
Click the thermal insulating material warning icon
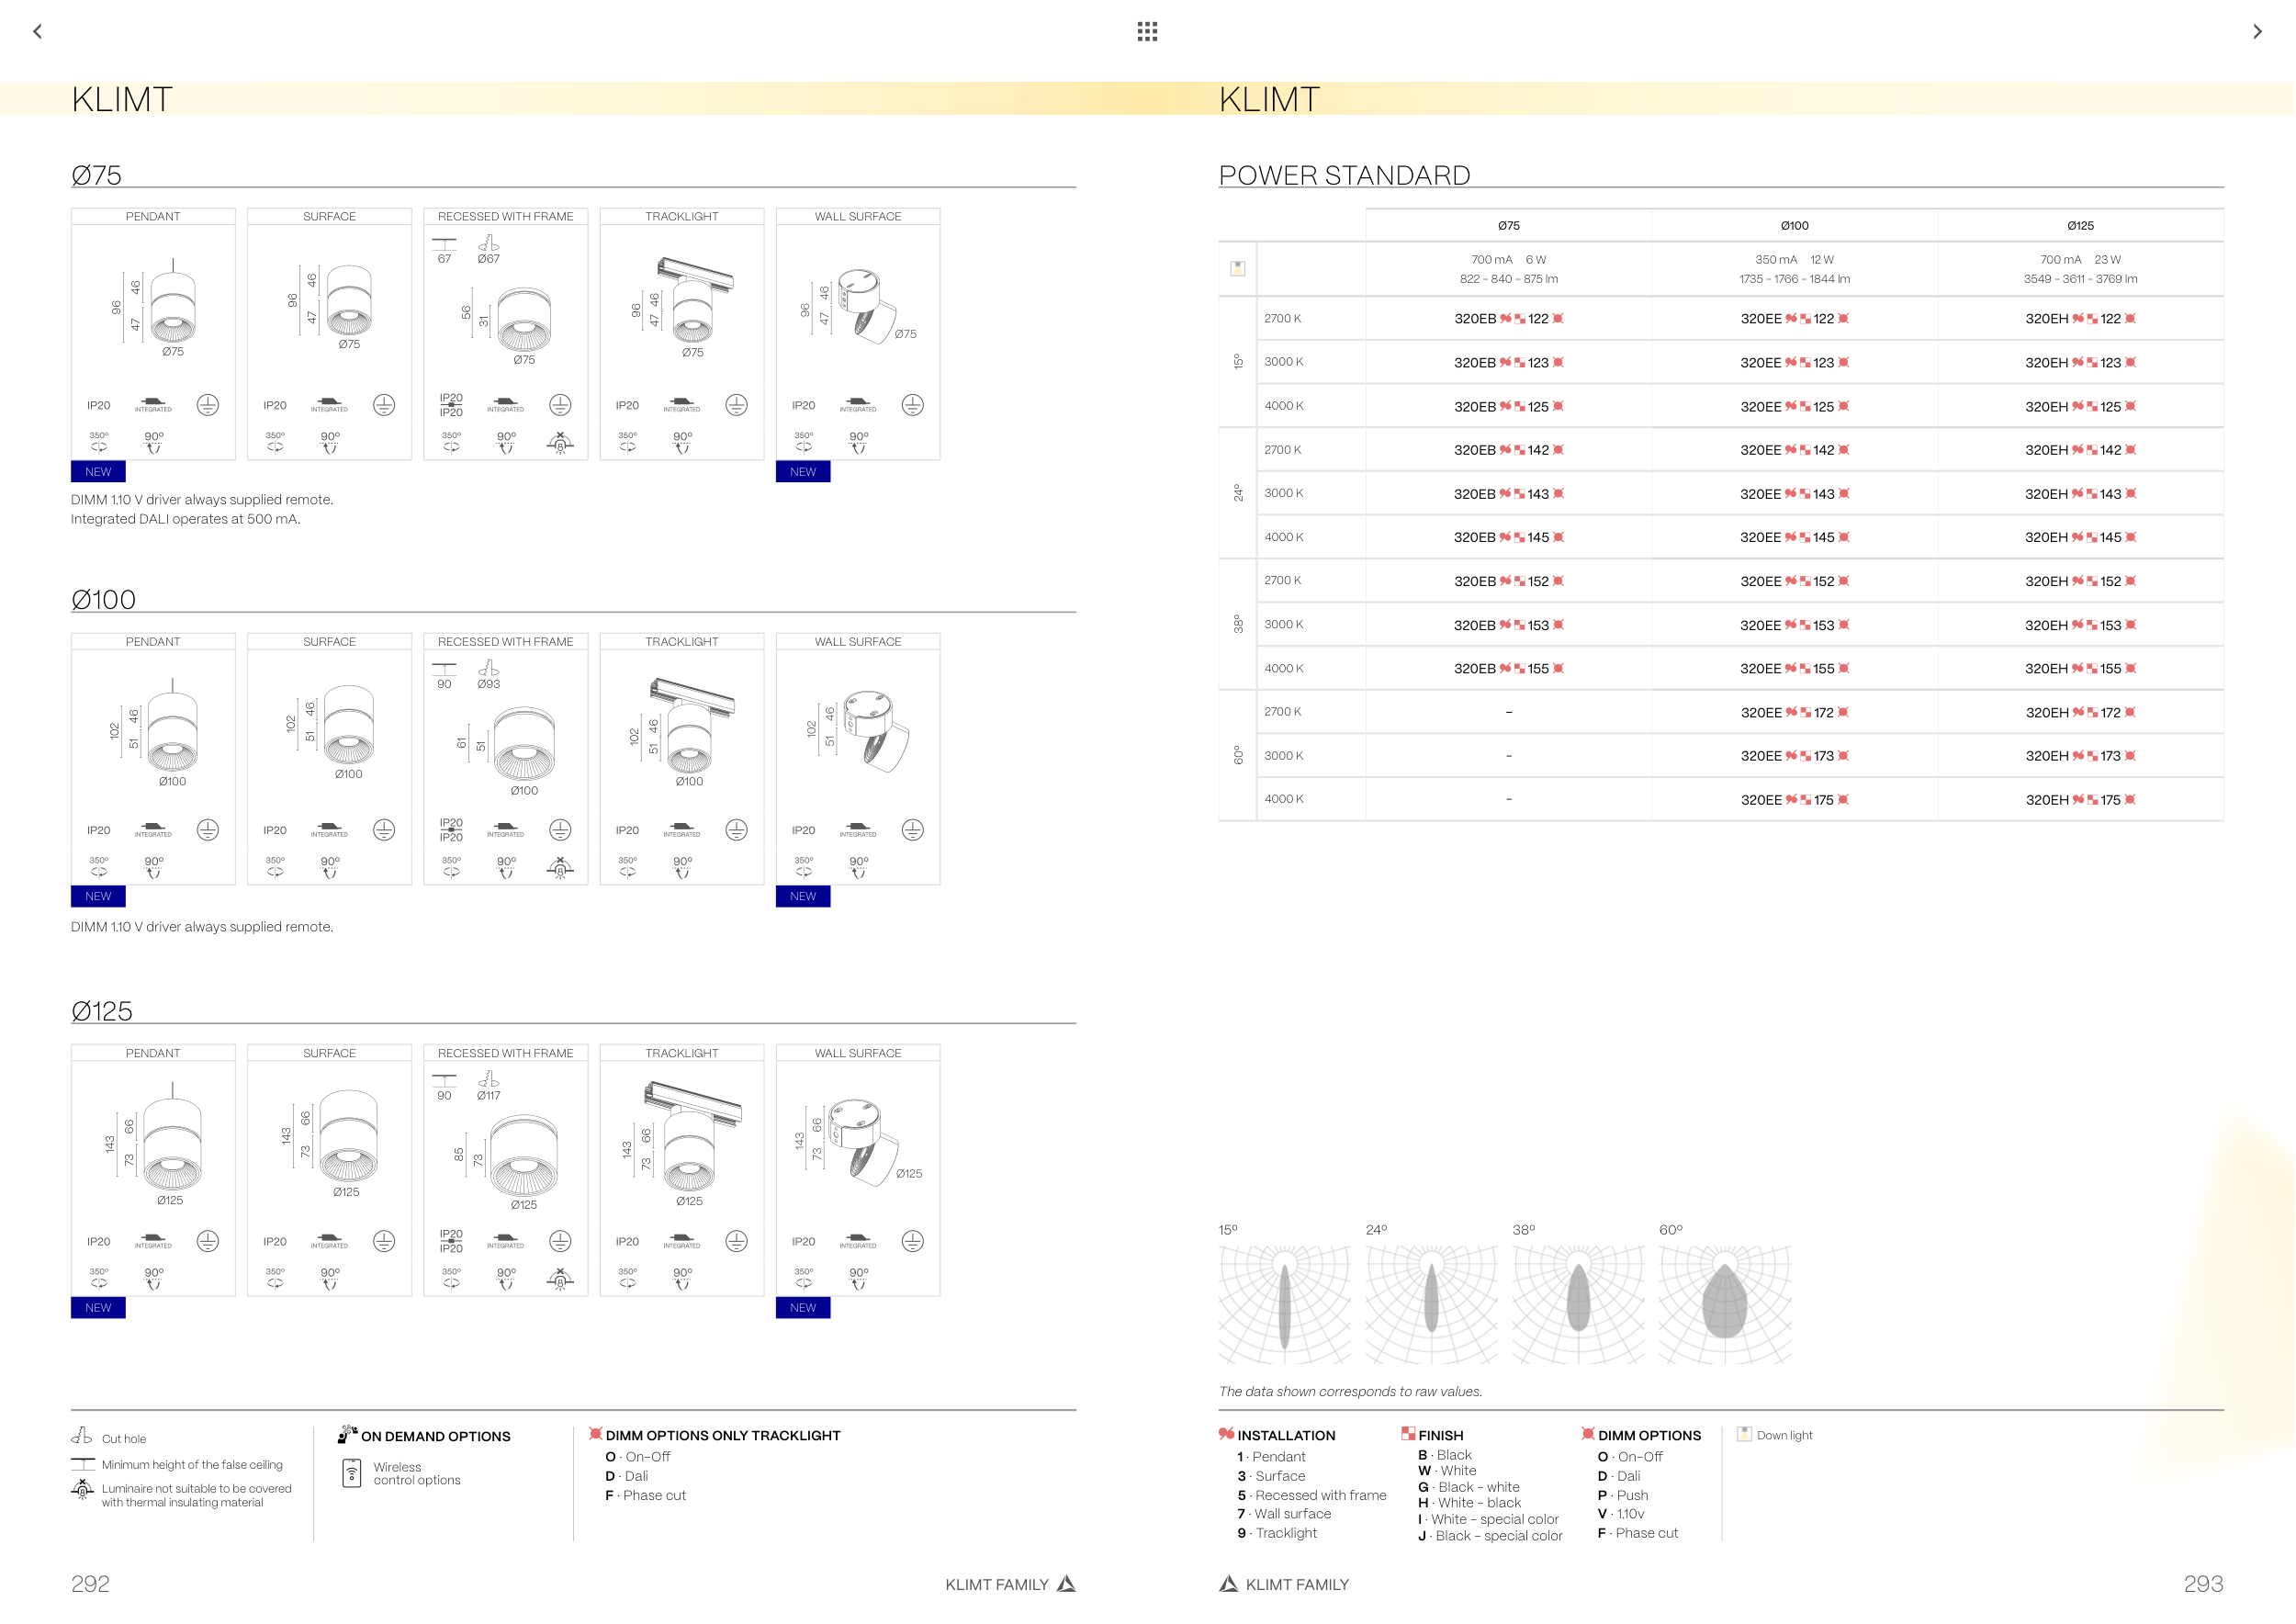(82, 1490)
